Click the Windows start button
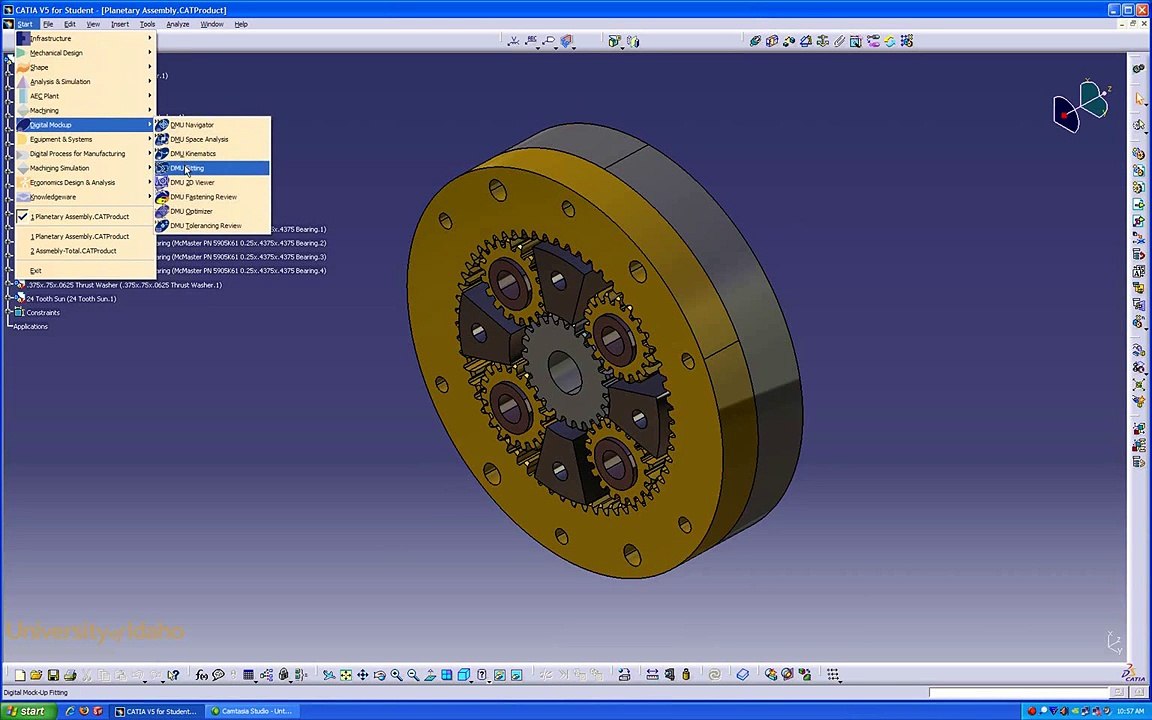Viewport: 1152px width, 720px height. coord(28,711)
